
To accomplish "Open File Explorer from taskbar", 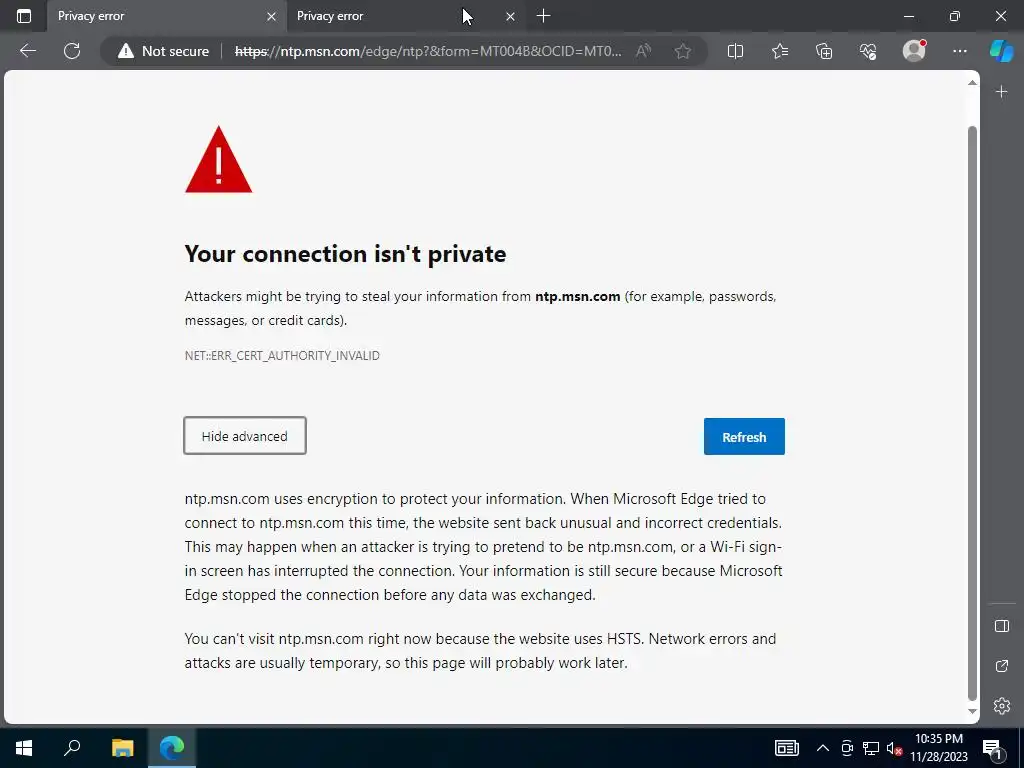I will click(122, 748).
